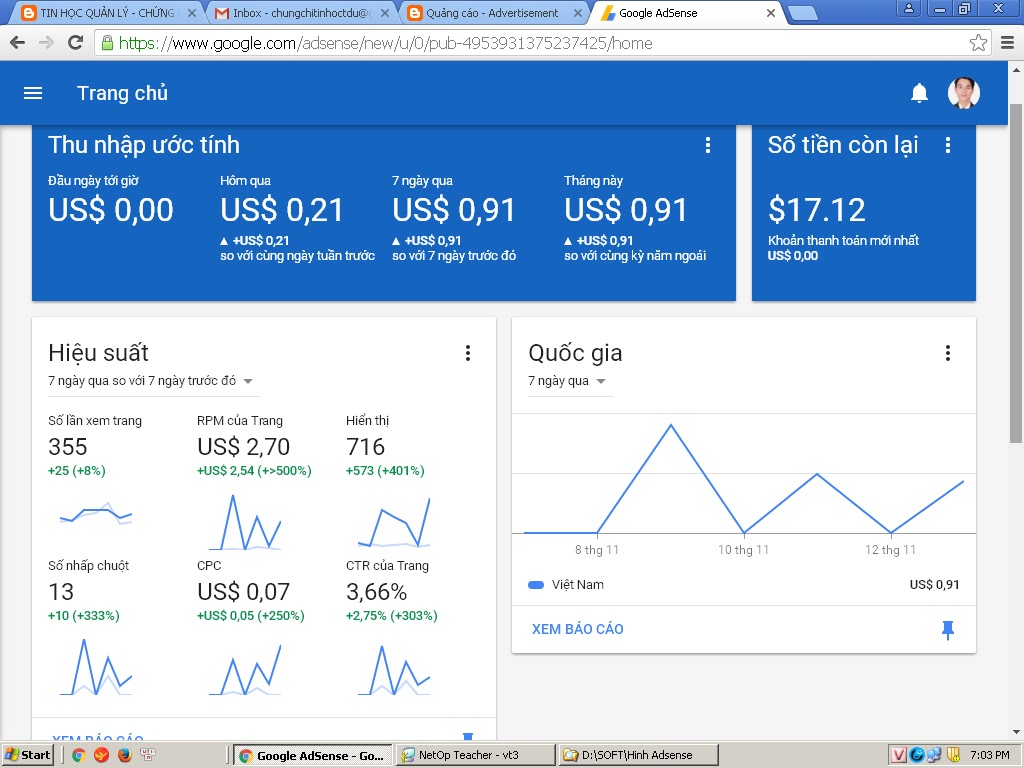This screenshot has width=1024, height=768.
Task: Switch to TIN HỌC QUẢN LÝ tab
Action: pos(107,13)
